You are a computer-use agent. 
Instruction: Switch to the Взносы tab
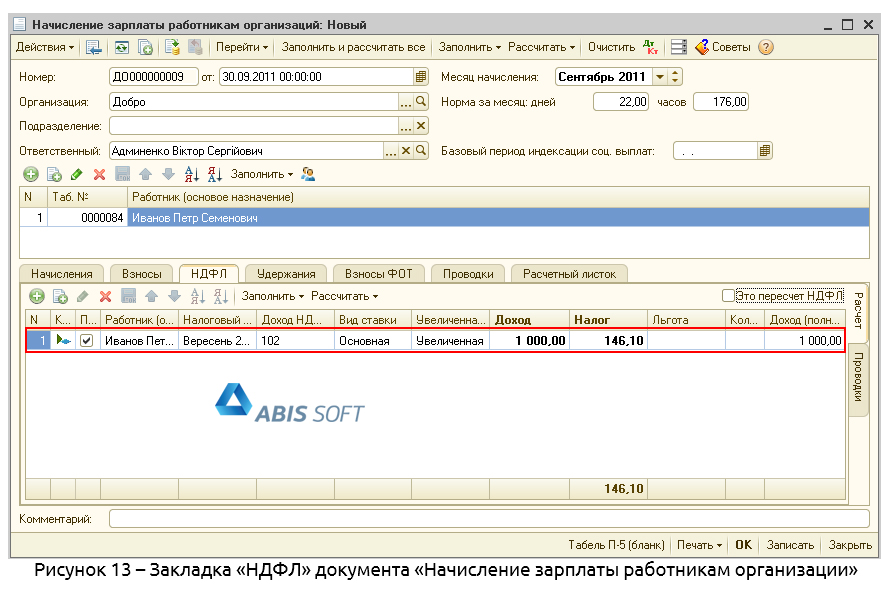pyautogui.click(x=142, y=274)
